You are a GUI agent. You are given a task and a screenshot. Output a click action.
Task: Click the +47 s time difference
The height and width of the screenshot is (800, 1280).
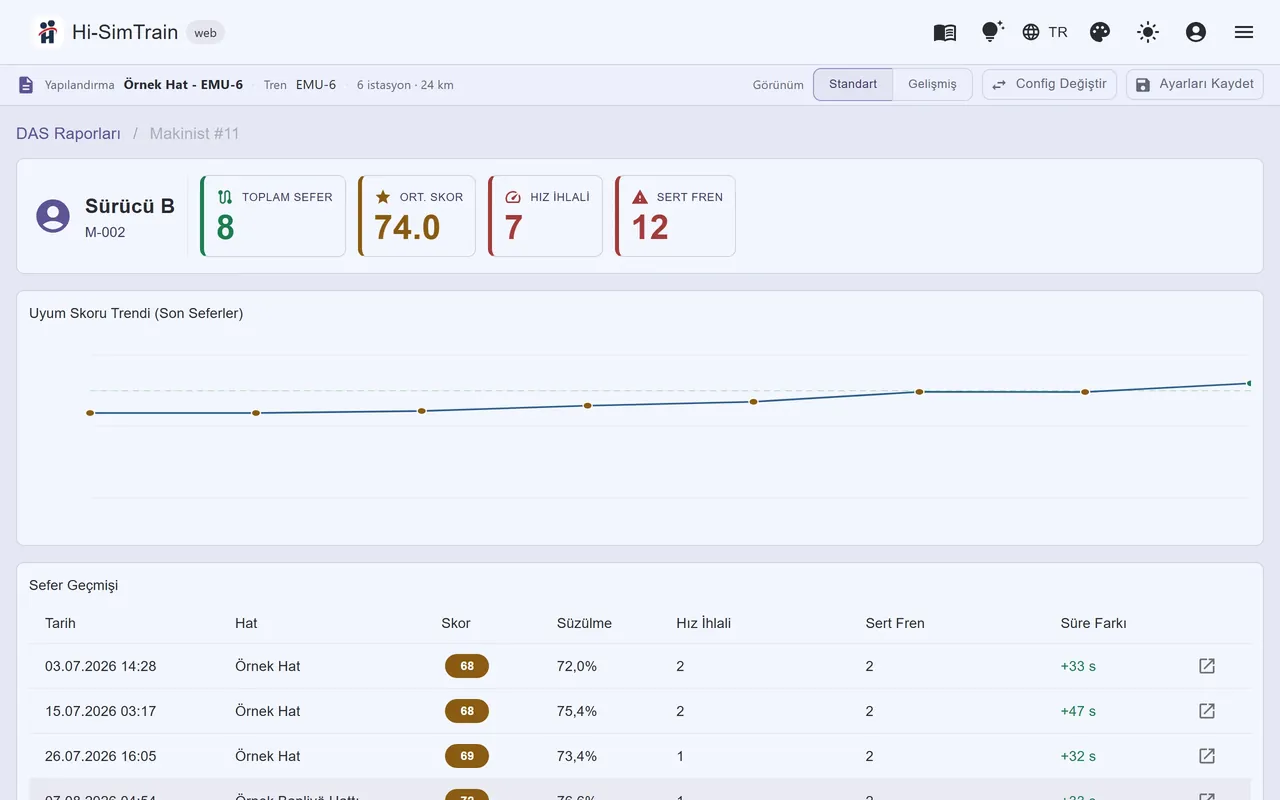pyautogui.click(x=1078, y=711)
